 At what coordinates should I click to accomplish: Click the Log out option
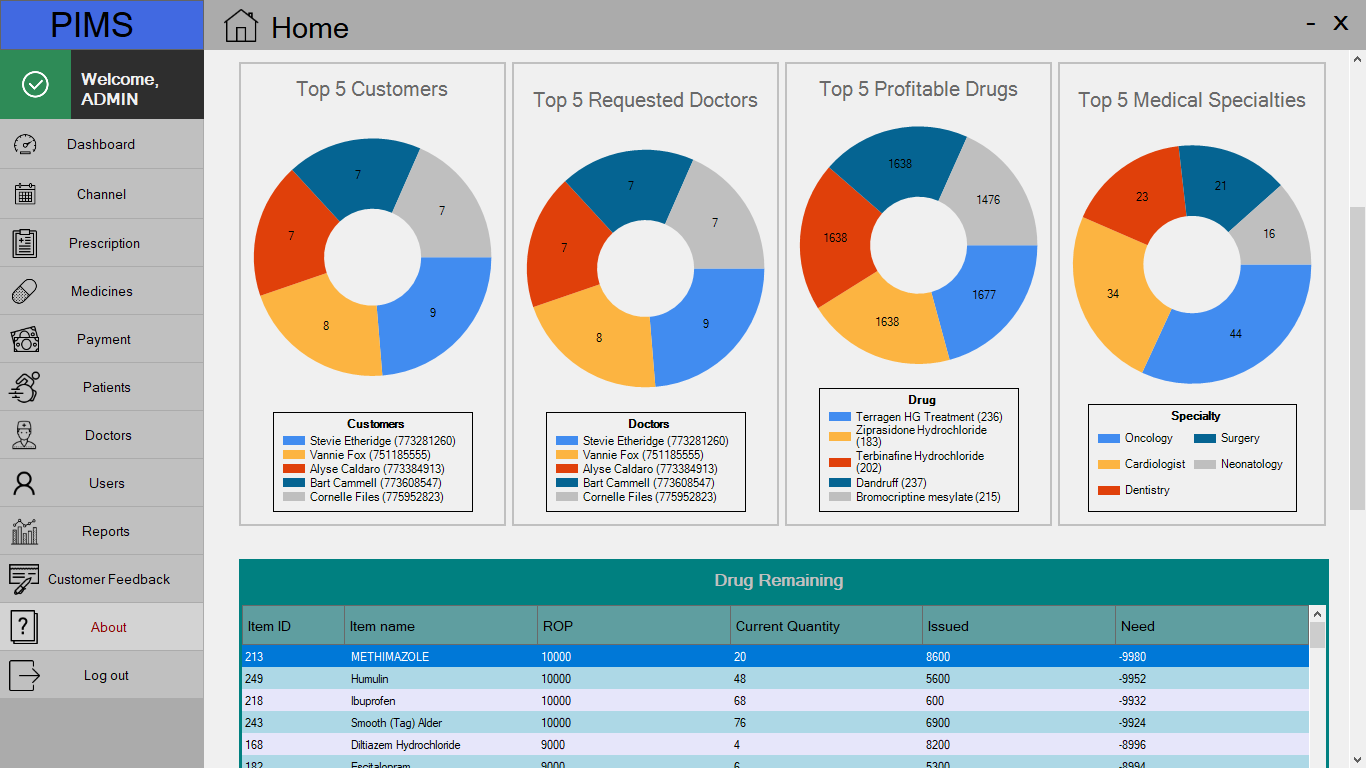[25, 674]
